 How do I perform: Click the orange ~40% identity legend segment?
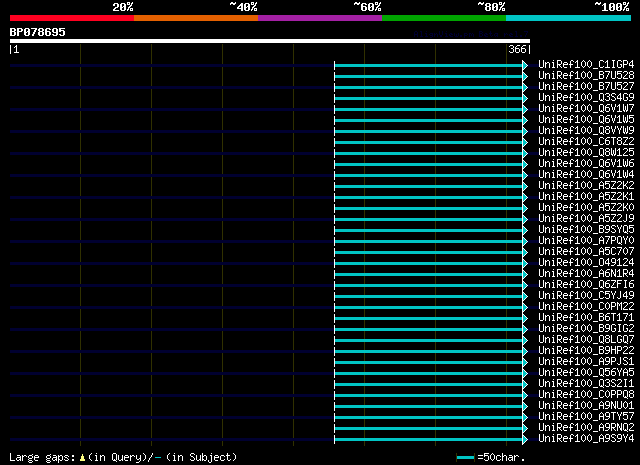[196, 18]
